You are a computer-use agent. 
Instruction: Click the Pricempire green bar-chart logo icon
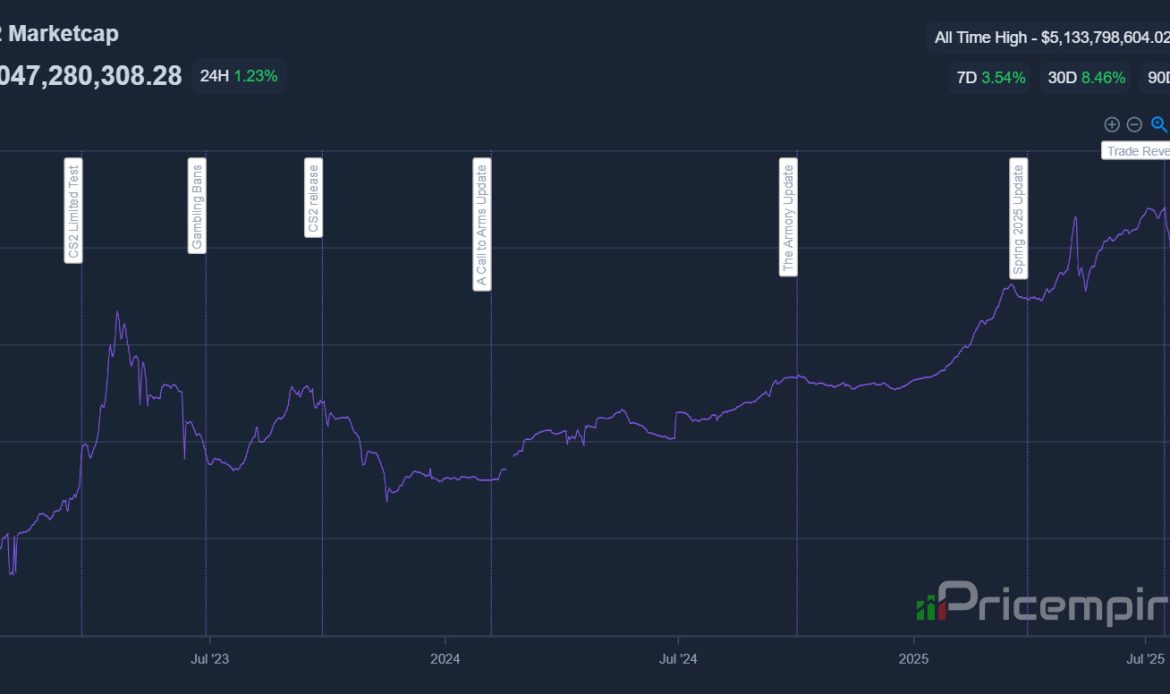(x=931, y=604)
